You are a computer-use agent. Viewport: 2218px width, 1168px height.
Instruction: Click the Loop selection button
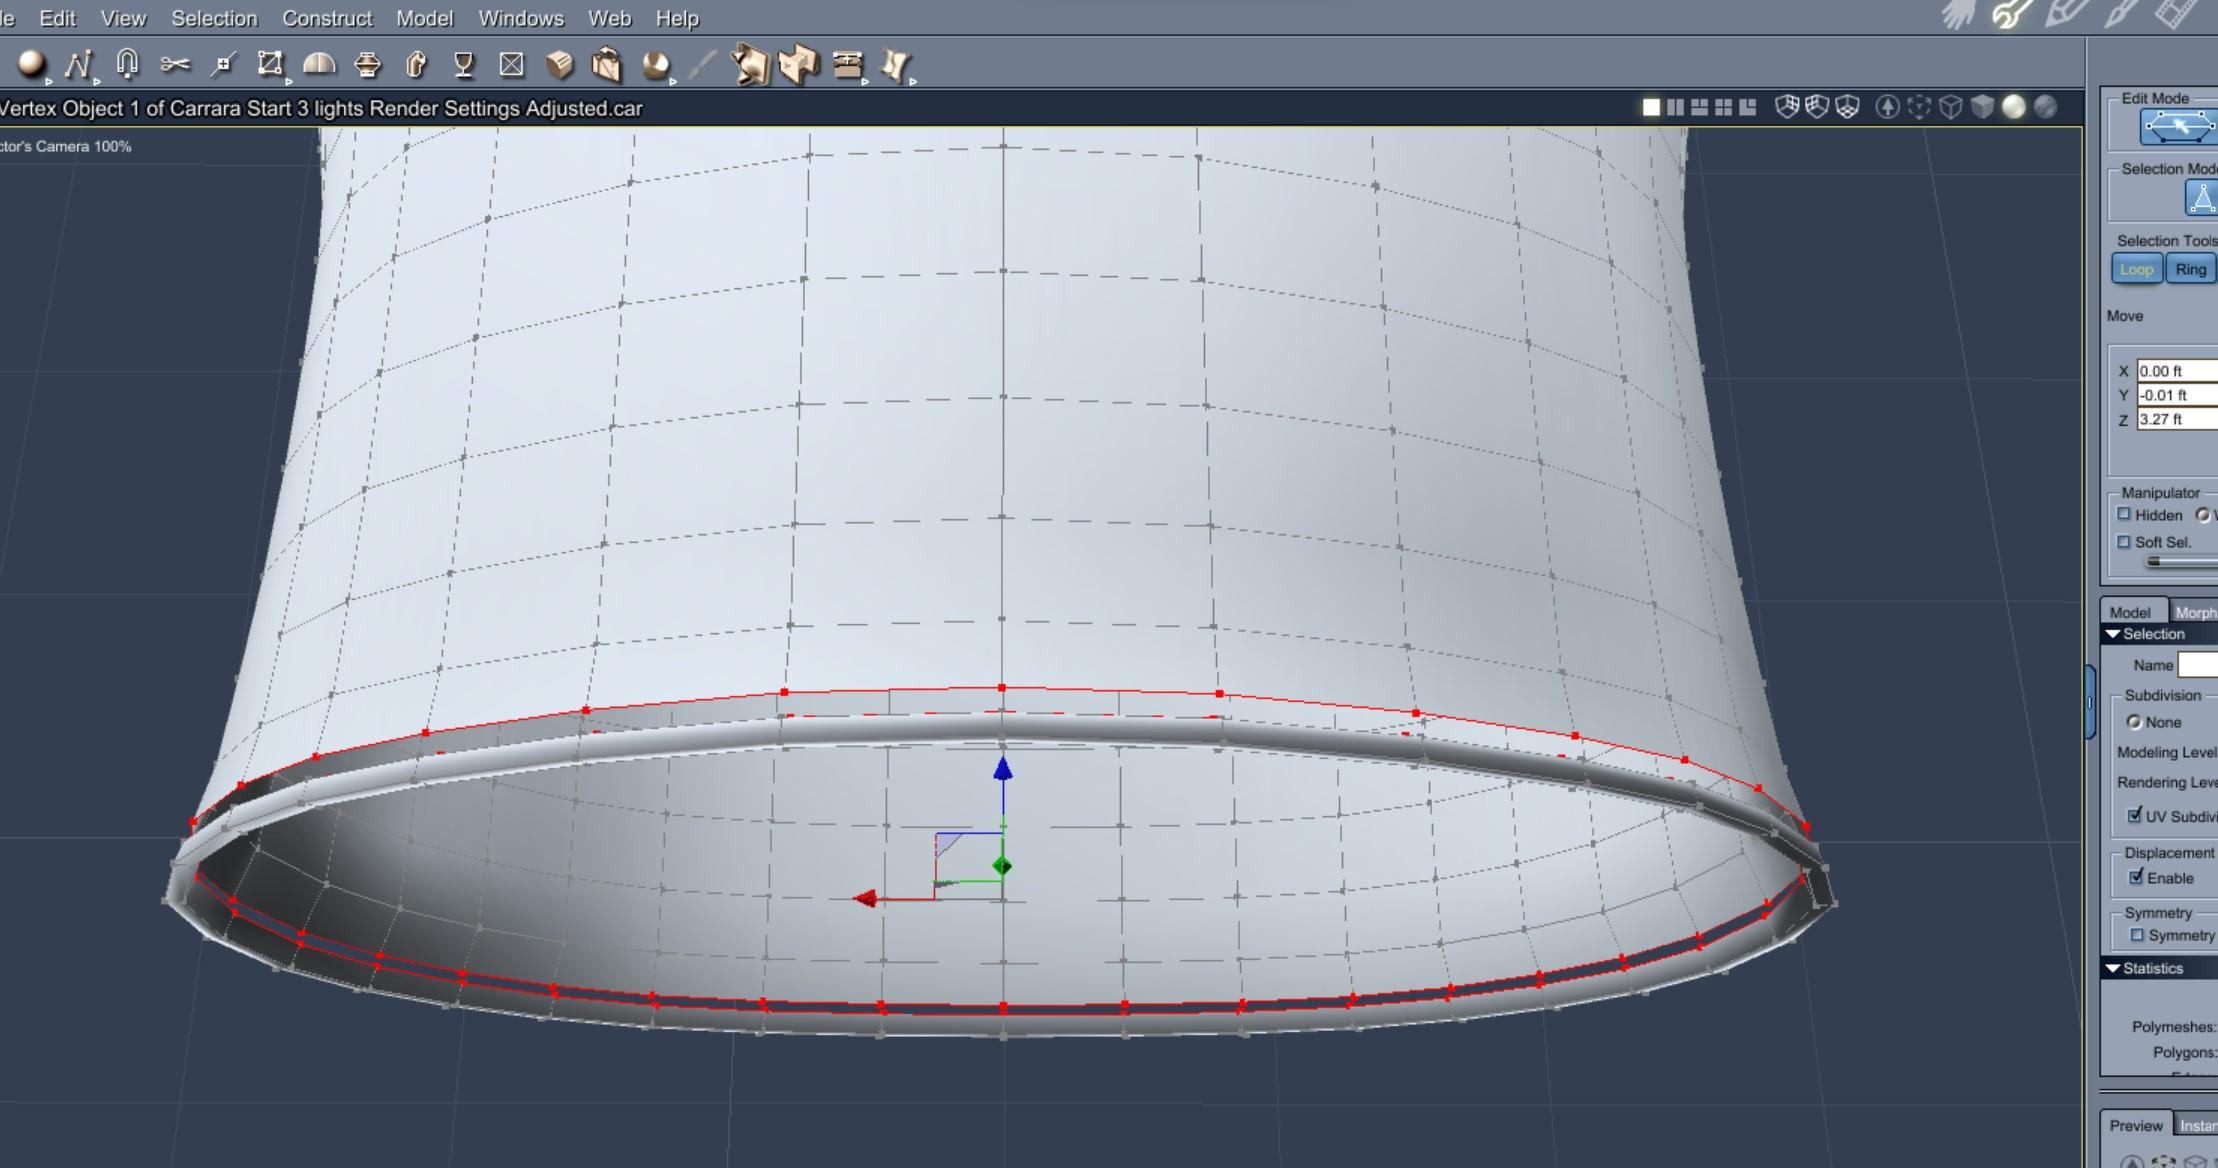pyautogui.click(x=2136, y=269)
